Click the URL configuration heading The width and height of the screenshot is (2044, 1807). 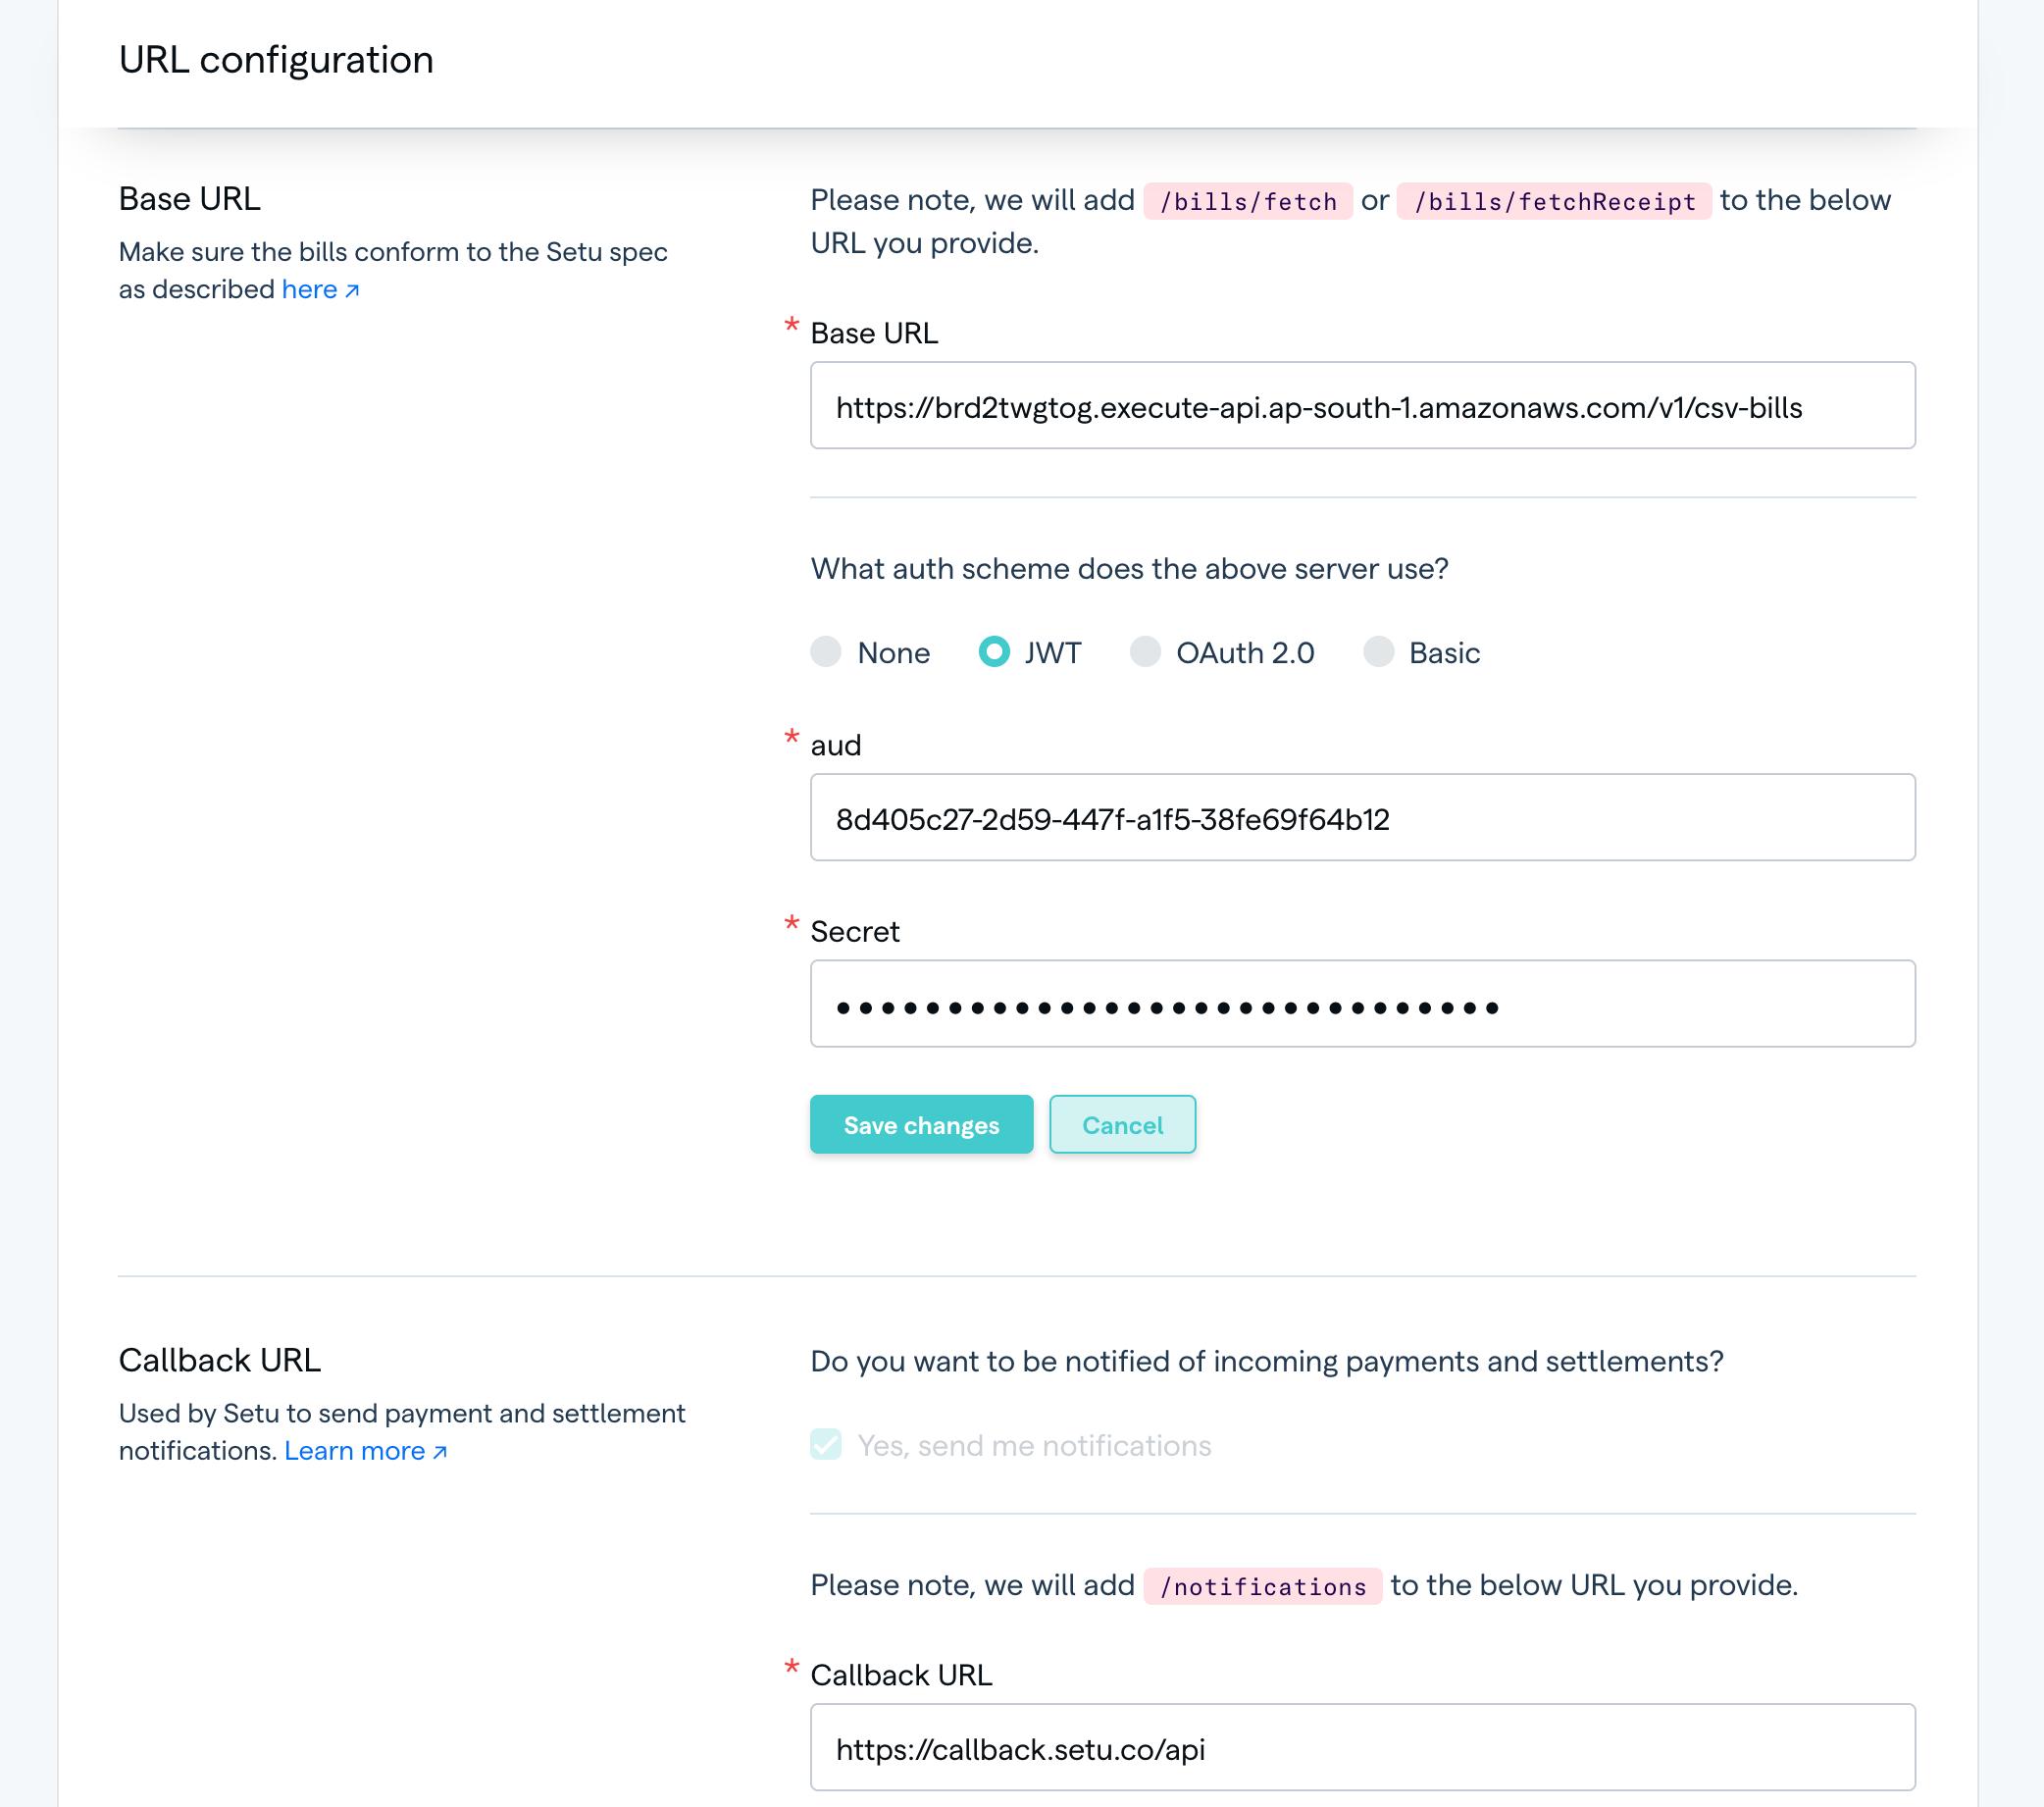(277, 59)
